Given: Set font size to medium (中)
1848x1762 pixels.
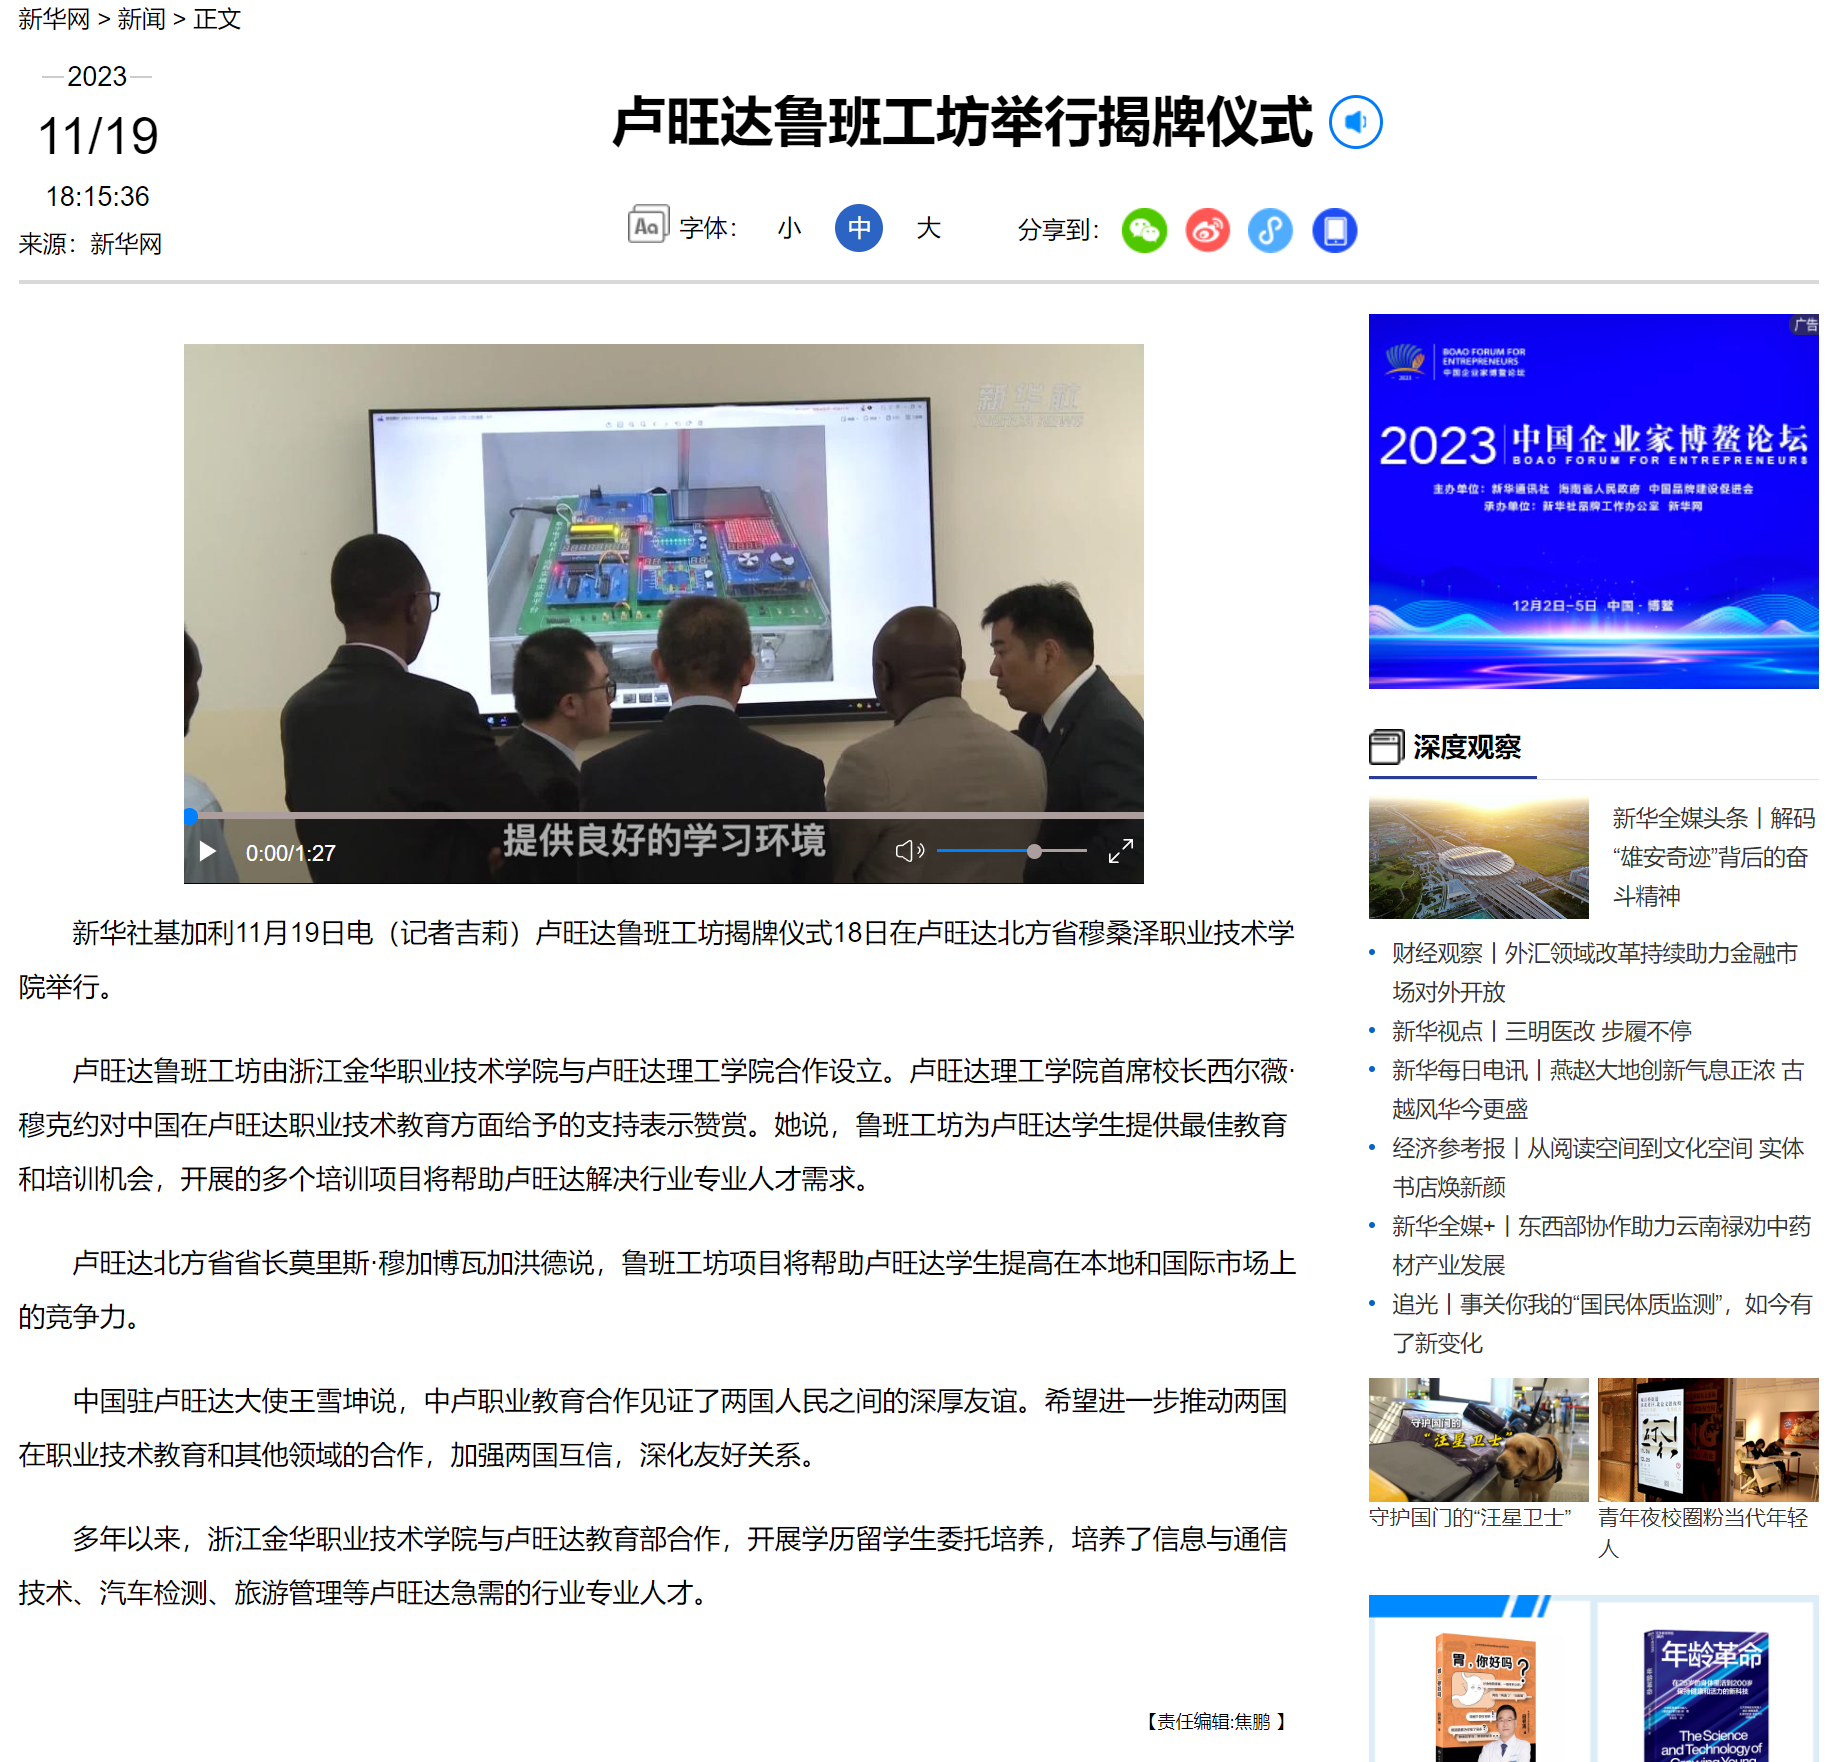Looking at the screenshot, I should point(859,228).
